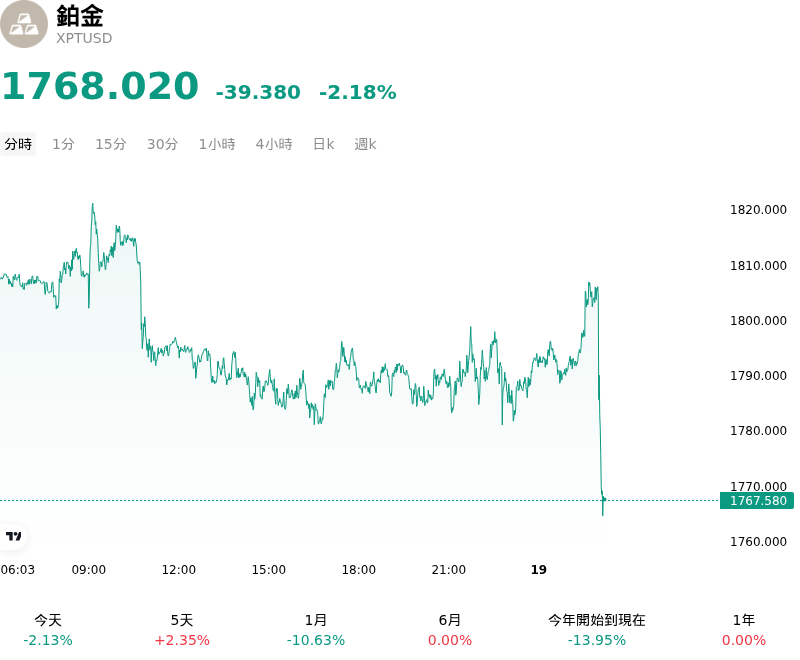
Task: Select the 4小時 interval tab
Action: (x=274, y=144)
